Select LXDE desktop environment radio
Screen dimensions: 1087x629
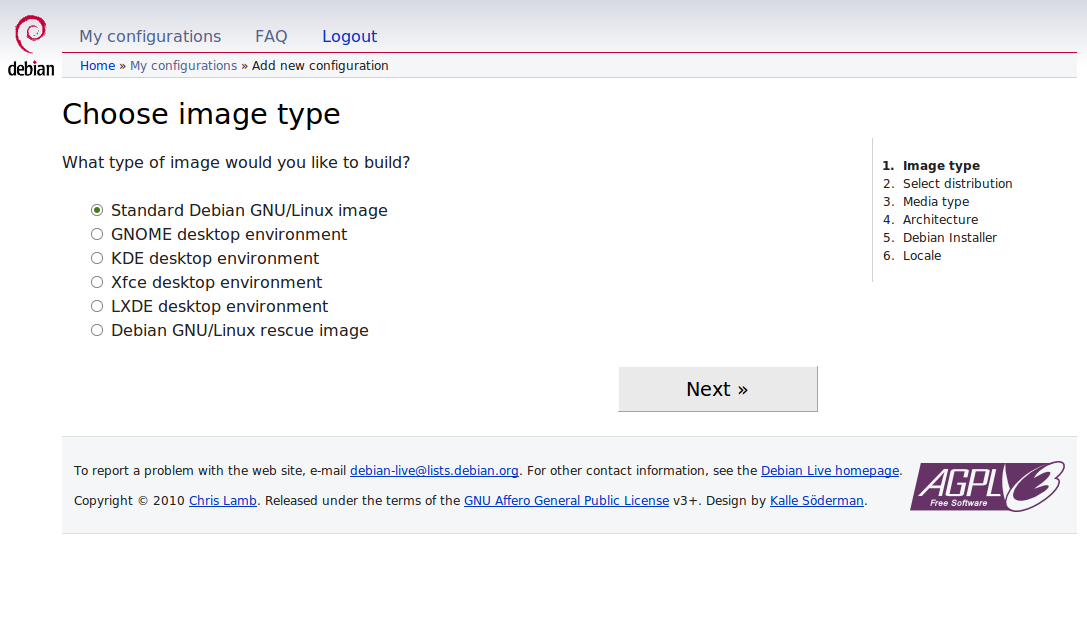pyautogui.click(x=97, y=306)
